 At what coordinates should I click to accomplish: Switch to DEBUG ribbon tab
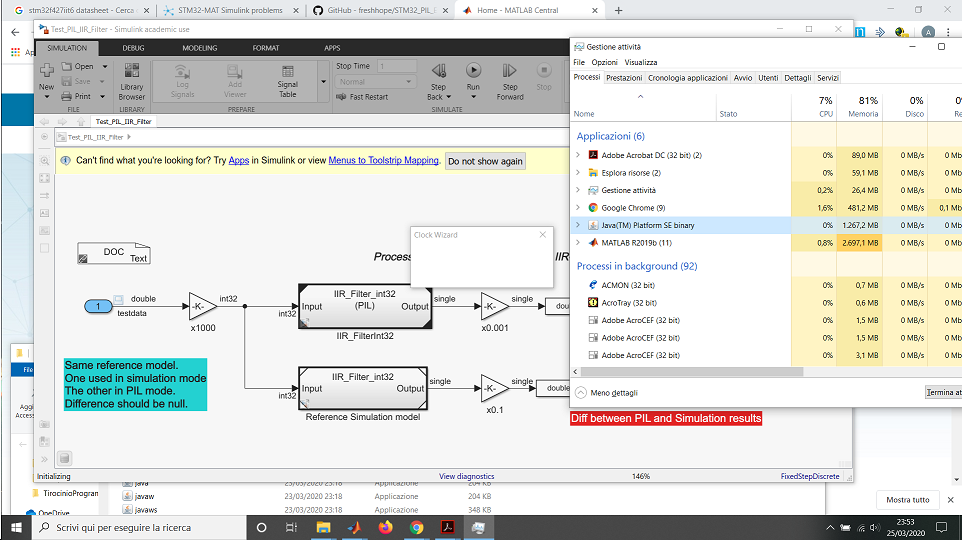pos(133,48)
